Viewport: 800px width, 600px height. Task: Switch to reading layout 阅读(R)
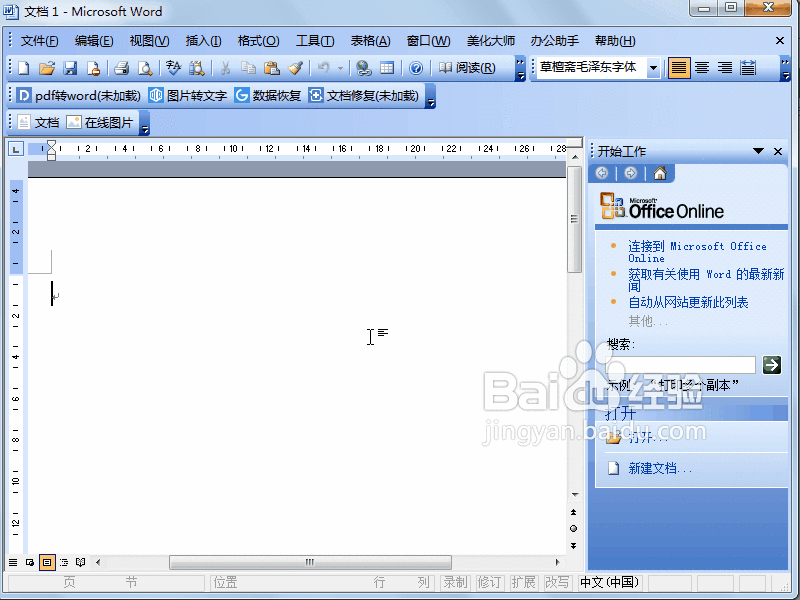click(x=467, y=68)
